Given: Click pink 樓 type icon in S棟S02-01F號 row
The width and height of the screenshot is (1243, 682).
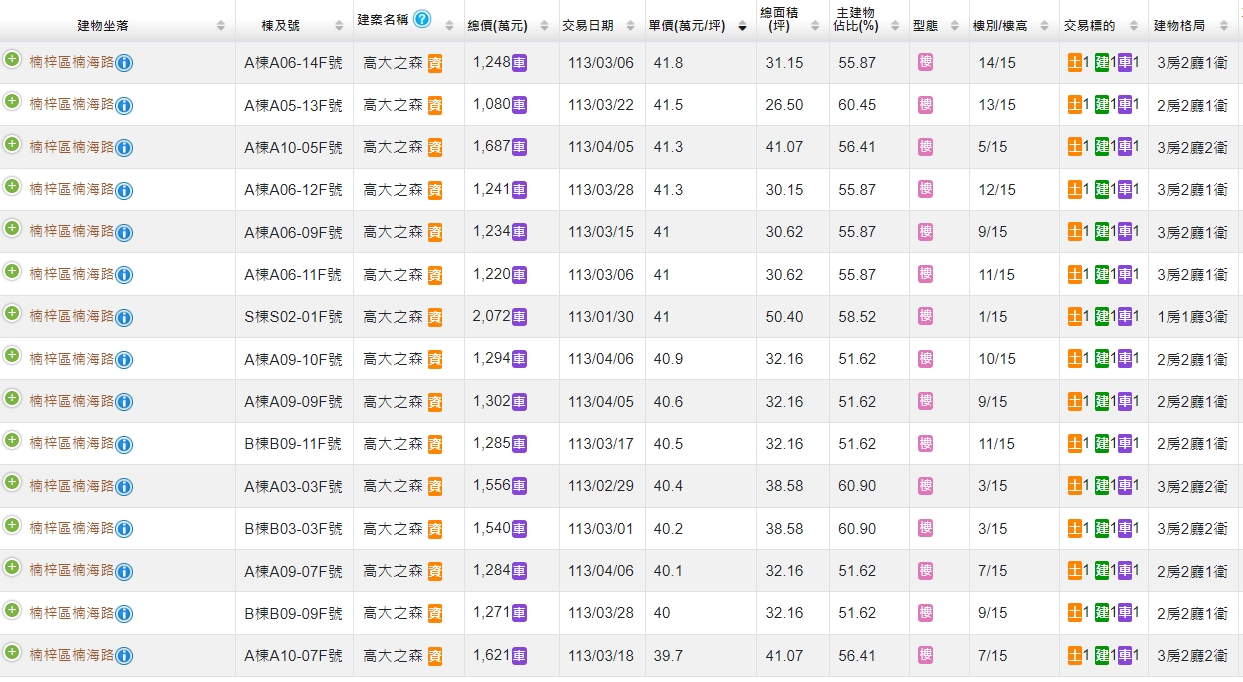Looking at the screenshot, I should 925,316.
